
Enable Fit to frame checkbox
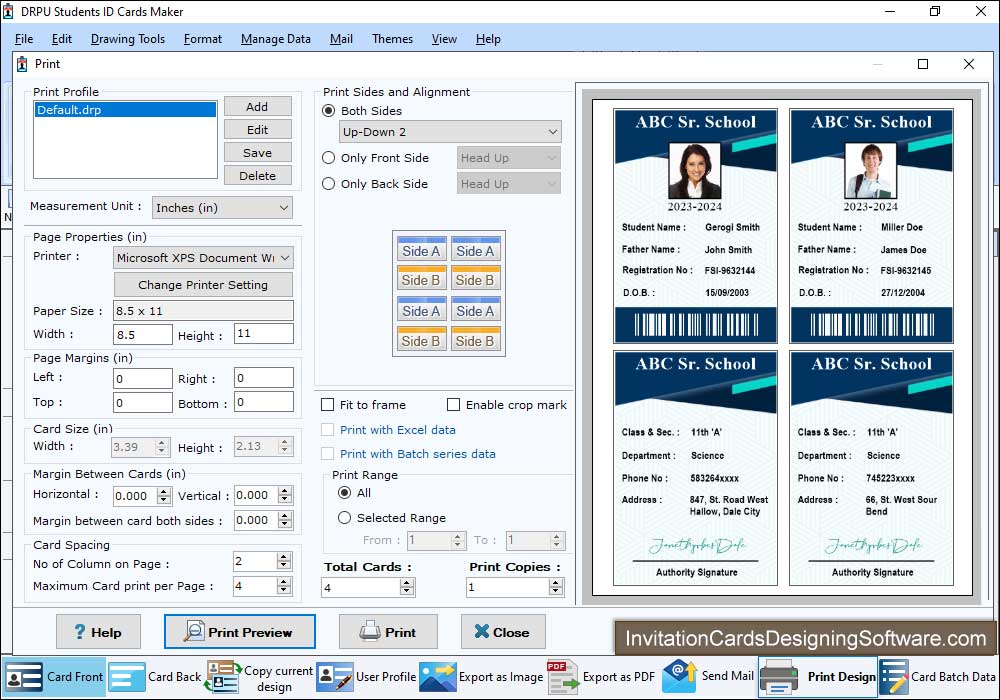pyautogui.click(x=328, y=405)
